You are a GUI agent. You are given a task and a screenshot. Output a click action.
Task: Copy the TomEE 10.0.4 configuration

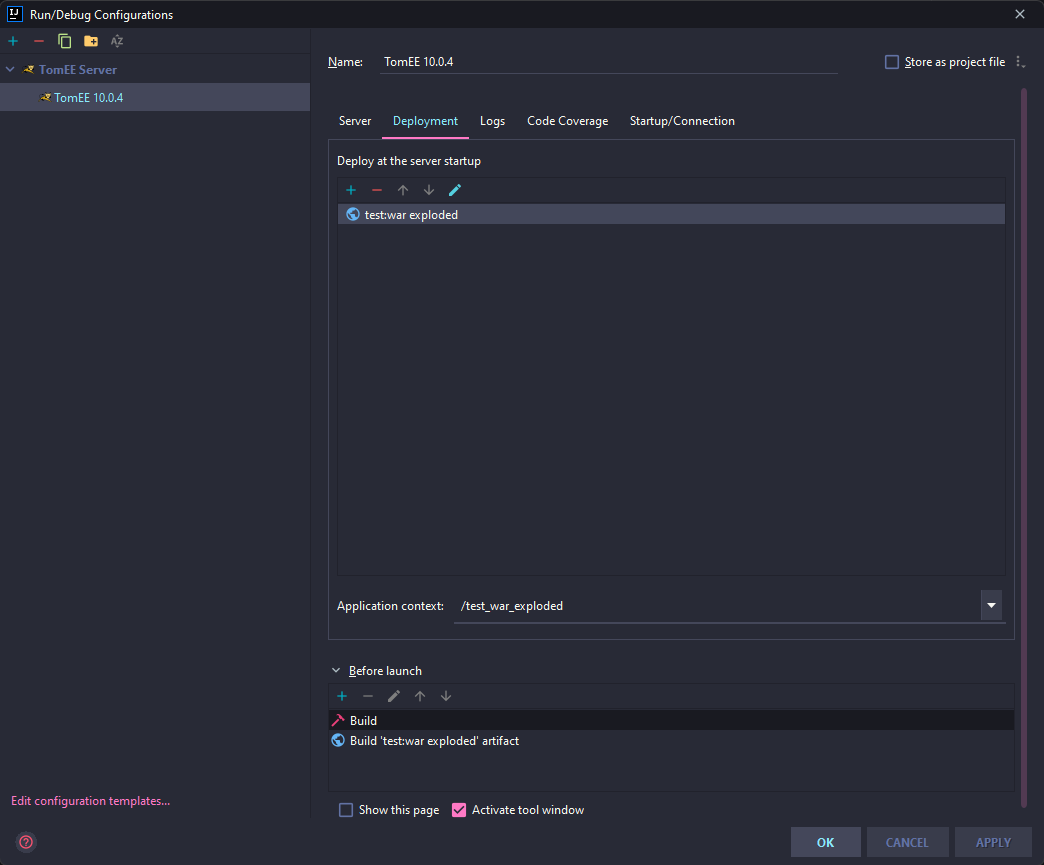coord(63,41)
